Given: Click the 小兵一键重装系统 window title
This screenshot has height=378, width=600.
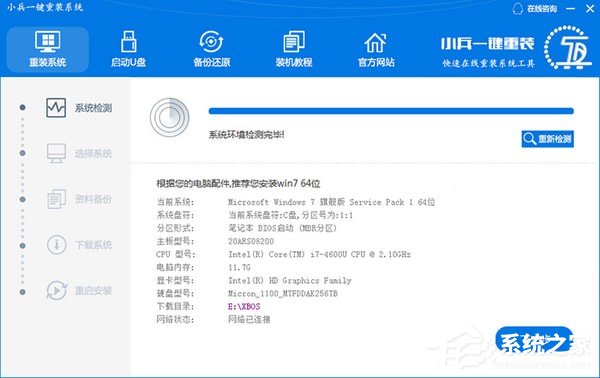Looking at the screenshot, I should (x=45, y=7).
